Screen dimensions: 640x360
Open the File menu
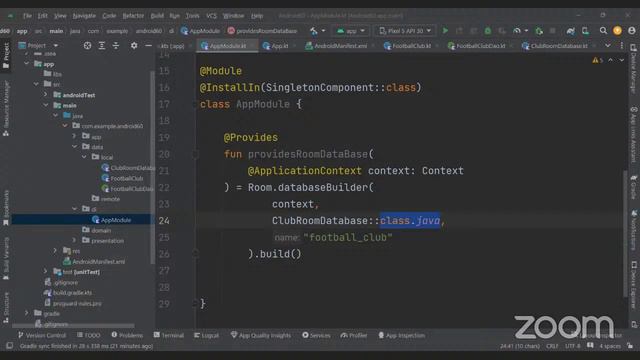point(27,16)
